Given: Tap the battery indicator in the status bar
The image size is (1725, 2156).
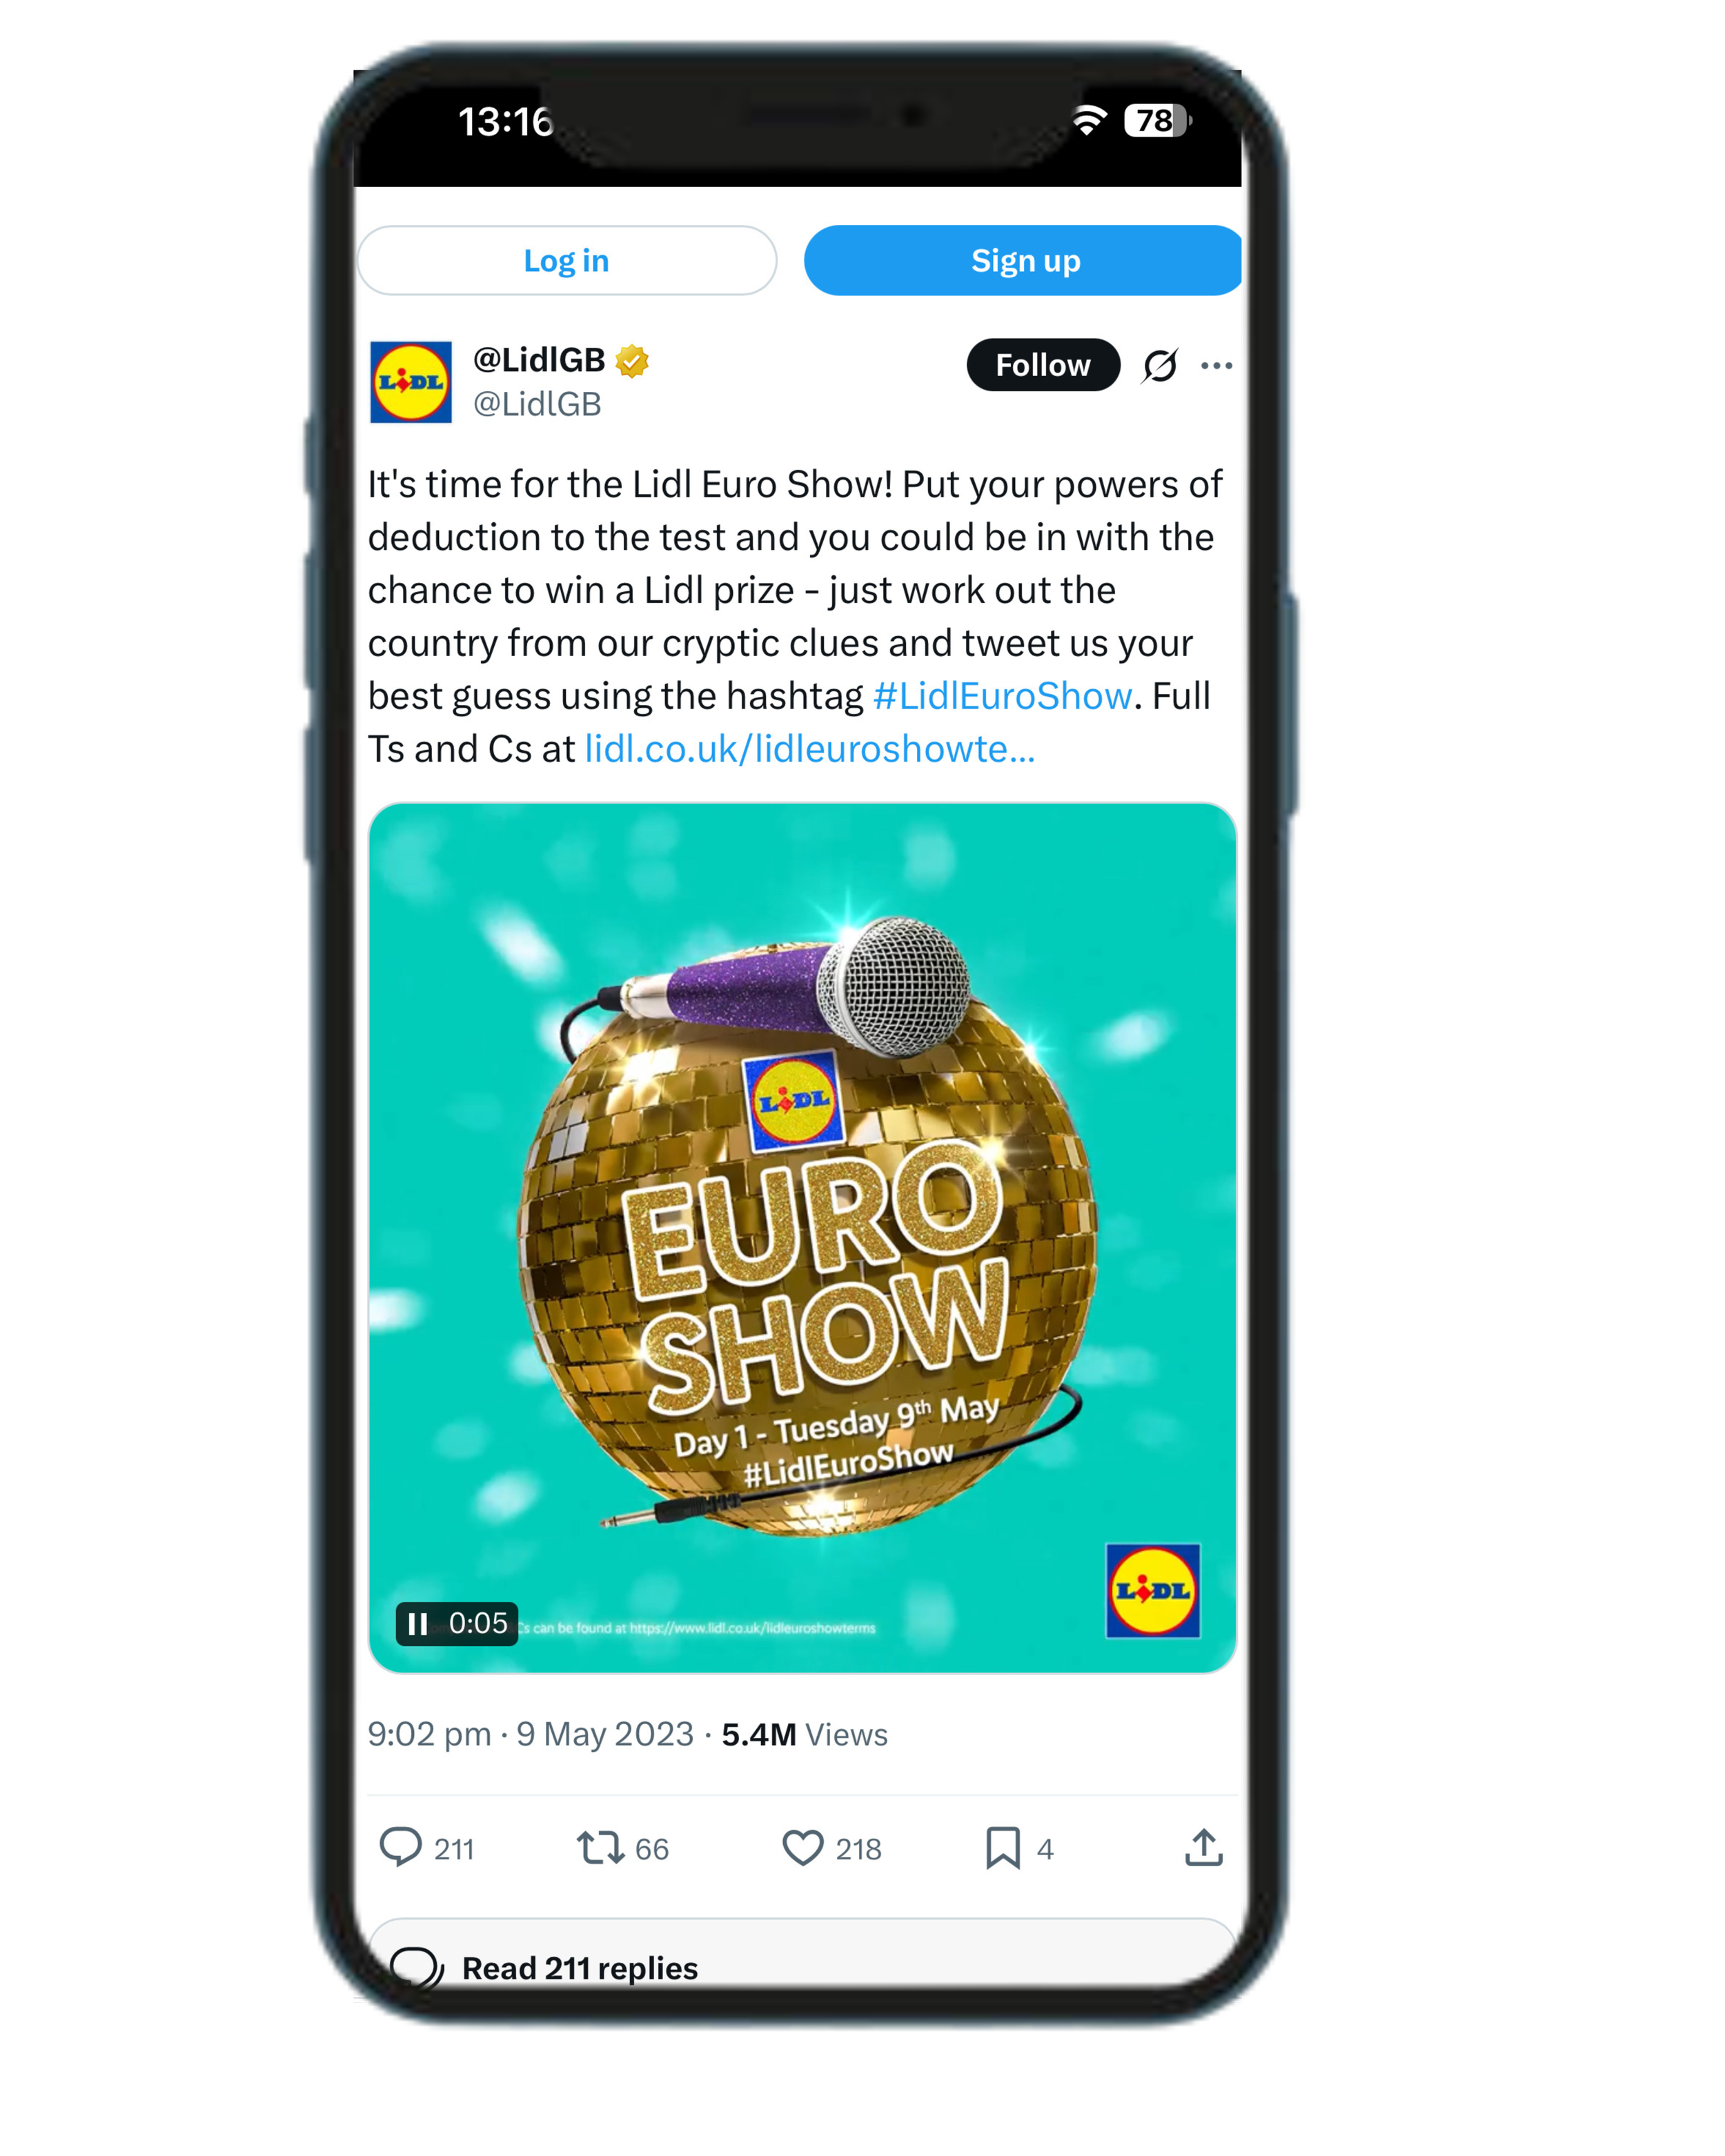Looking at the screenshot, I should tap(1157, 121).
